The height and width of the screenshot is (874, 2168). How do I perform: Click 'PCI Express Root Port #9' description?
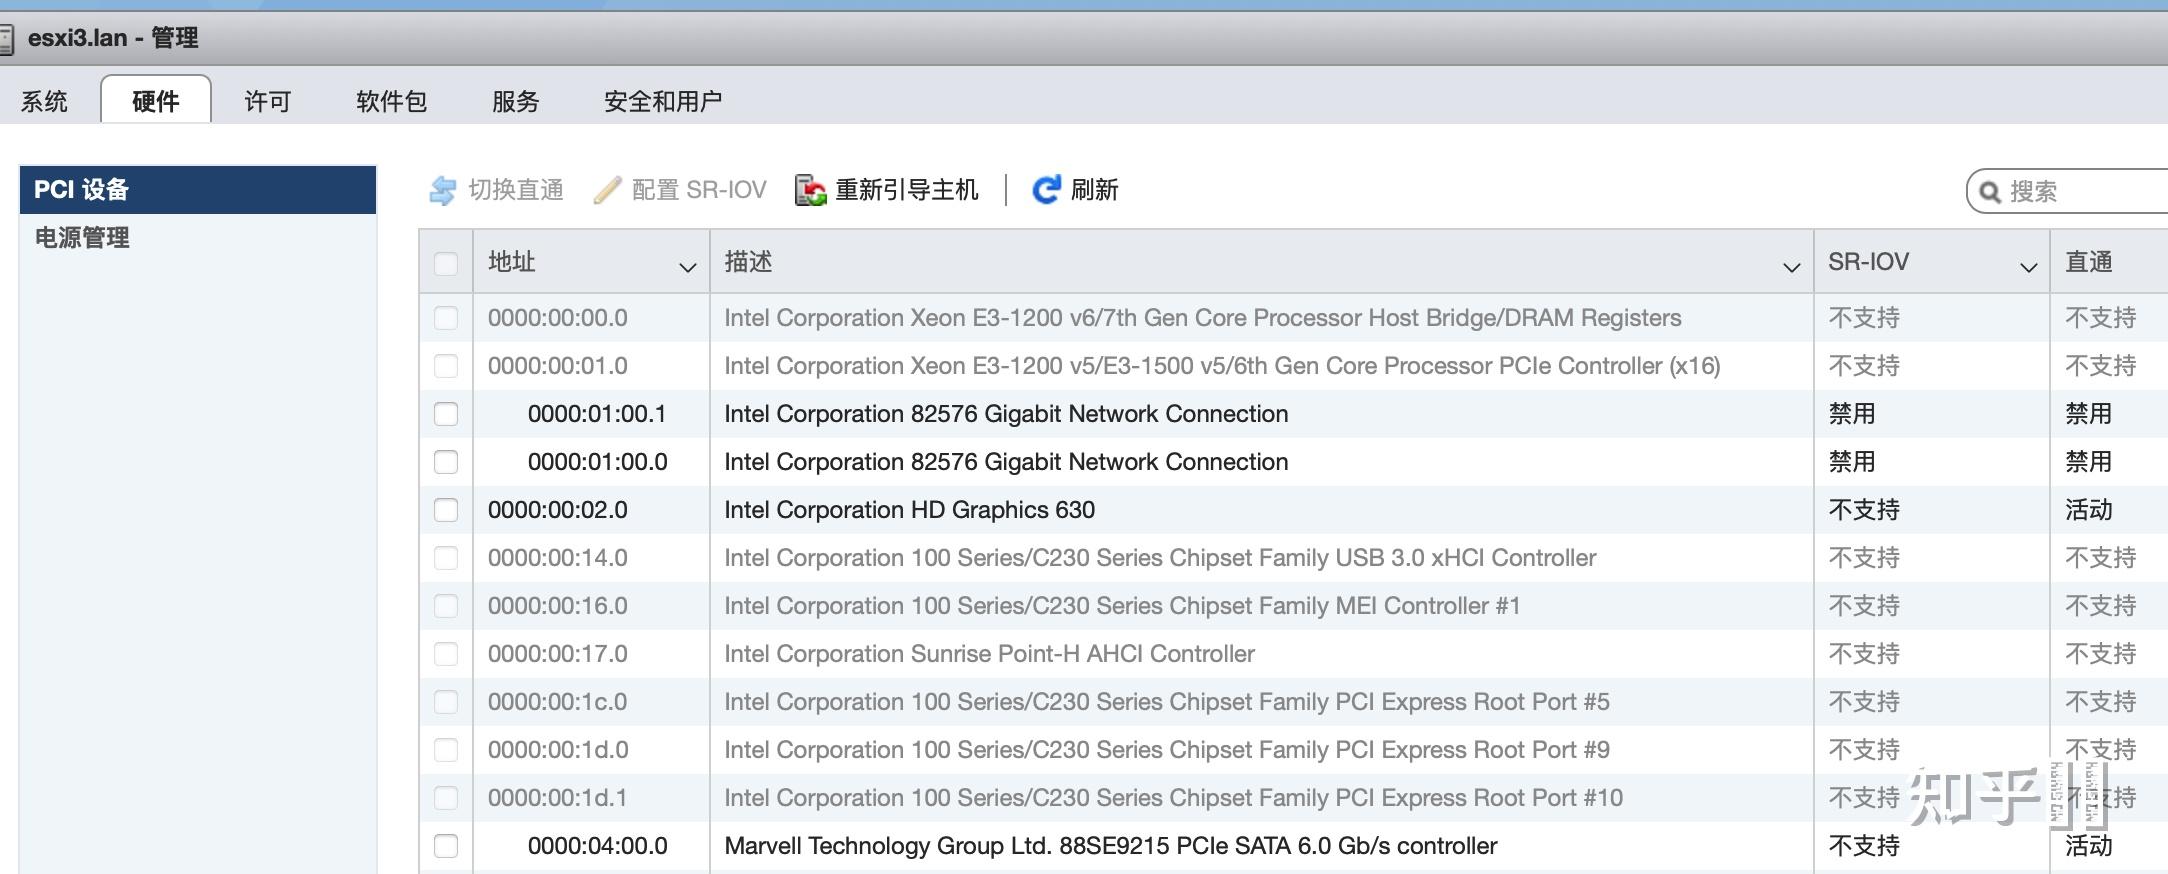(x=1167, y=750)
